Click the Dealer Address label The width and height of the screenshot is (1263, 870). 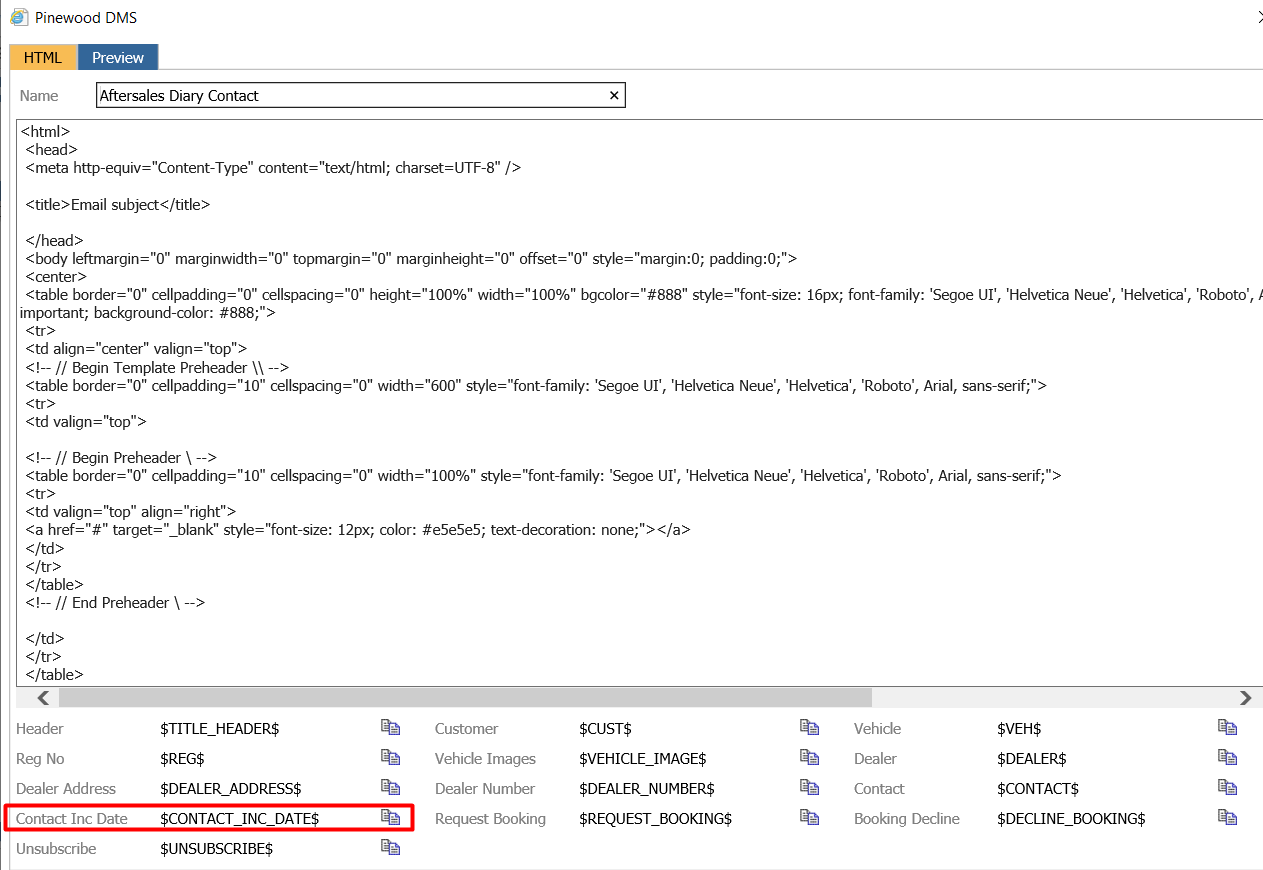point(66,789)
